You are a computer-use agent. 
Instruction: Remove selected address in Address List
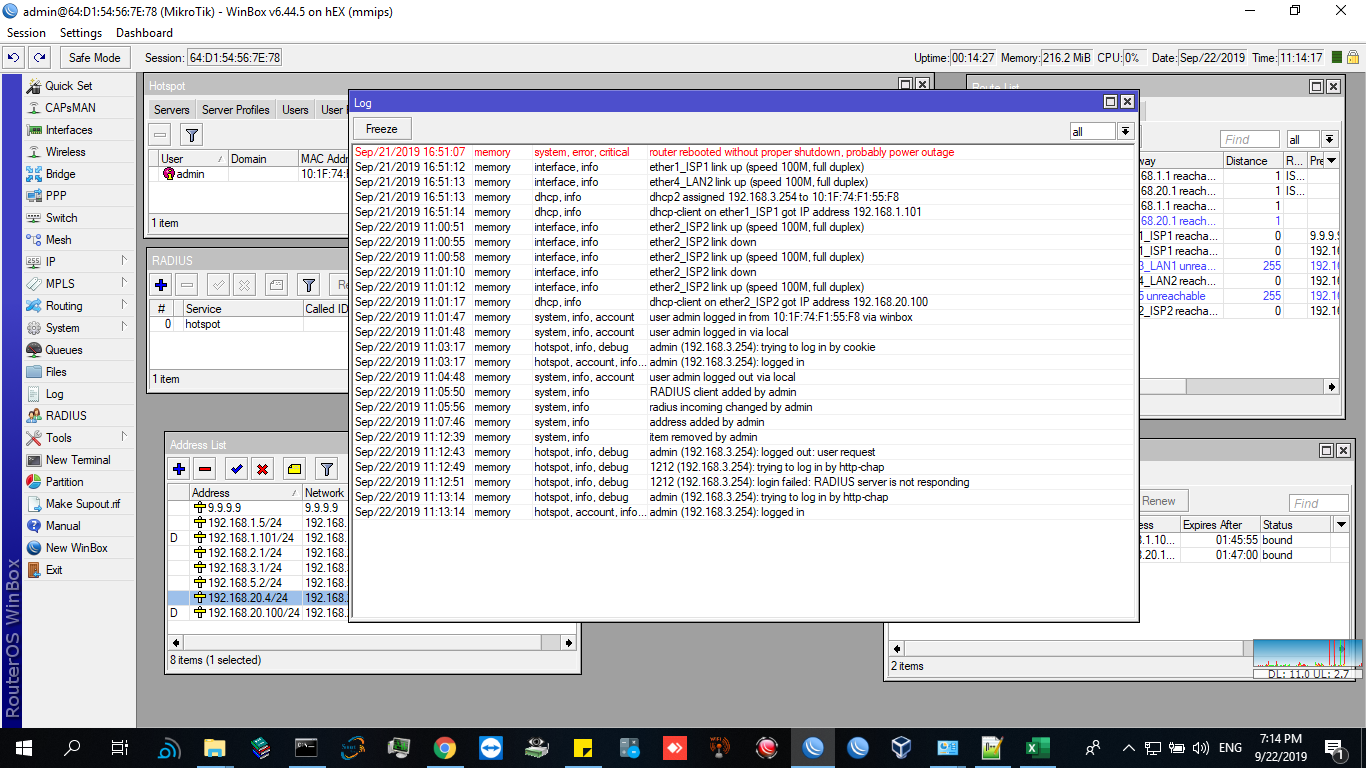pos(205,469)
